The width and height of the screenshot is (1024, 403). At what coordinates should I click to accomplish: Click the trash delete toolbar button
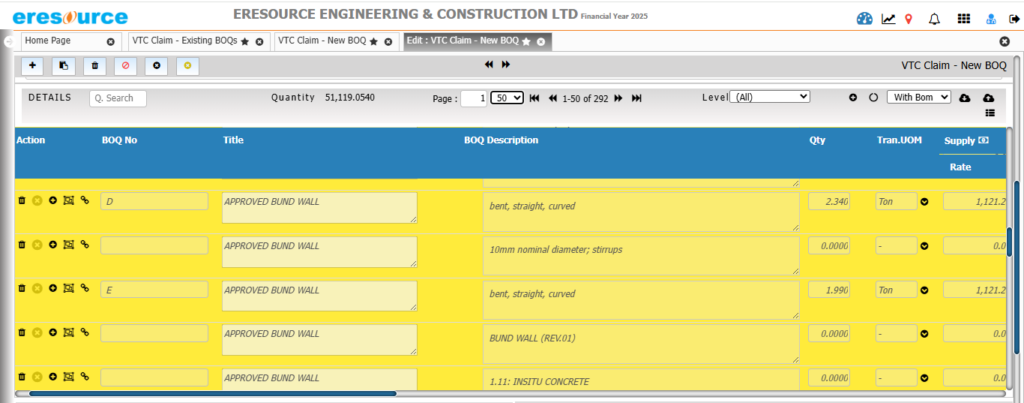tap(95, 66)
